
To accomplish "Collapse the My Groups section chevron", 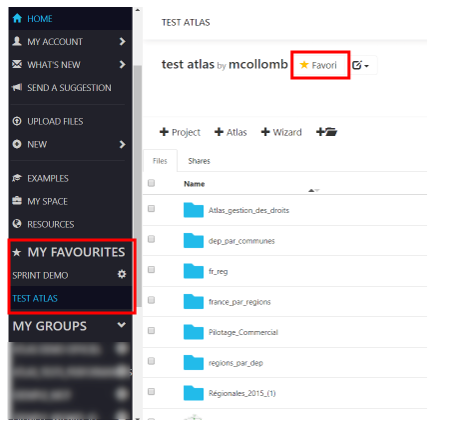I will [x=122, y=325].
